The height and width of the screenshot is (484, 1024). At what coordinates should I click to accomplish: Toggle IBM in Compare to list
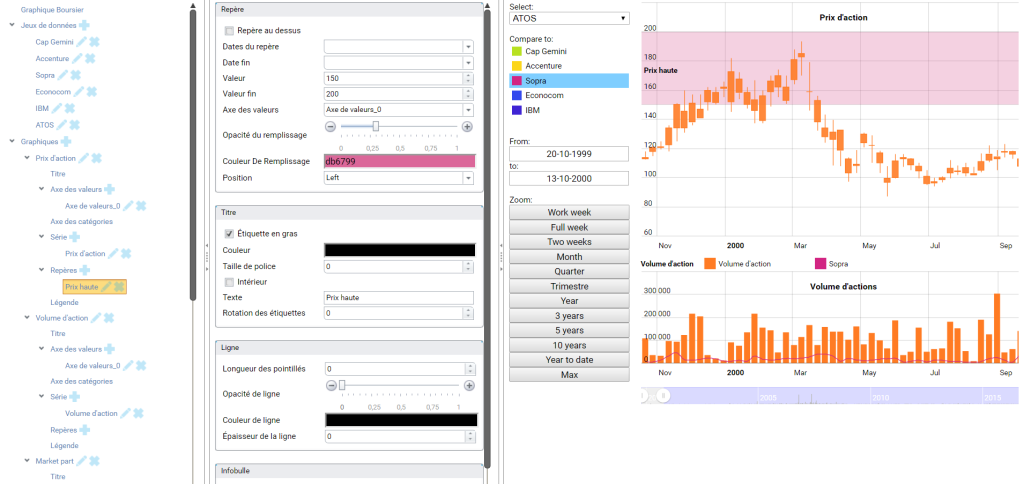tap(569, 110)
